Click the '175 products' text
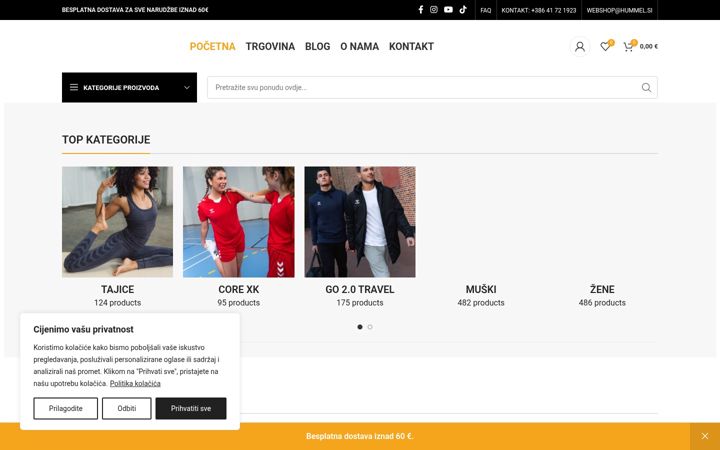720x450 pixels. (x=360, y=303)
